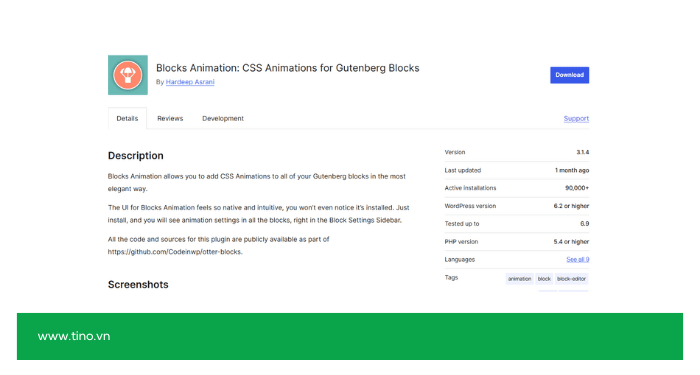This screenshot has width=700, height=375.
Task: Select the block-editor tag
Action: tap(571, 279)
